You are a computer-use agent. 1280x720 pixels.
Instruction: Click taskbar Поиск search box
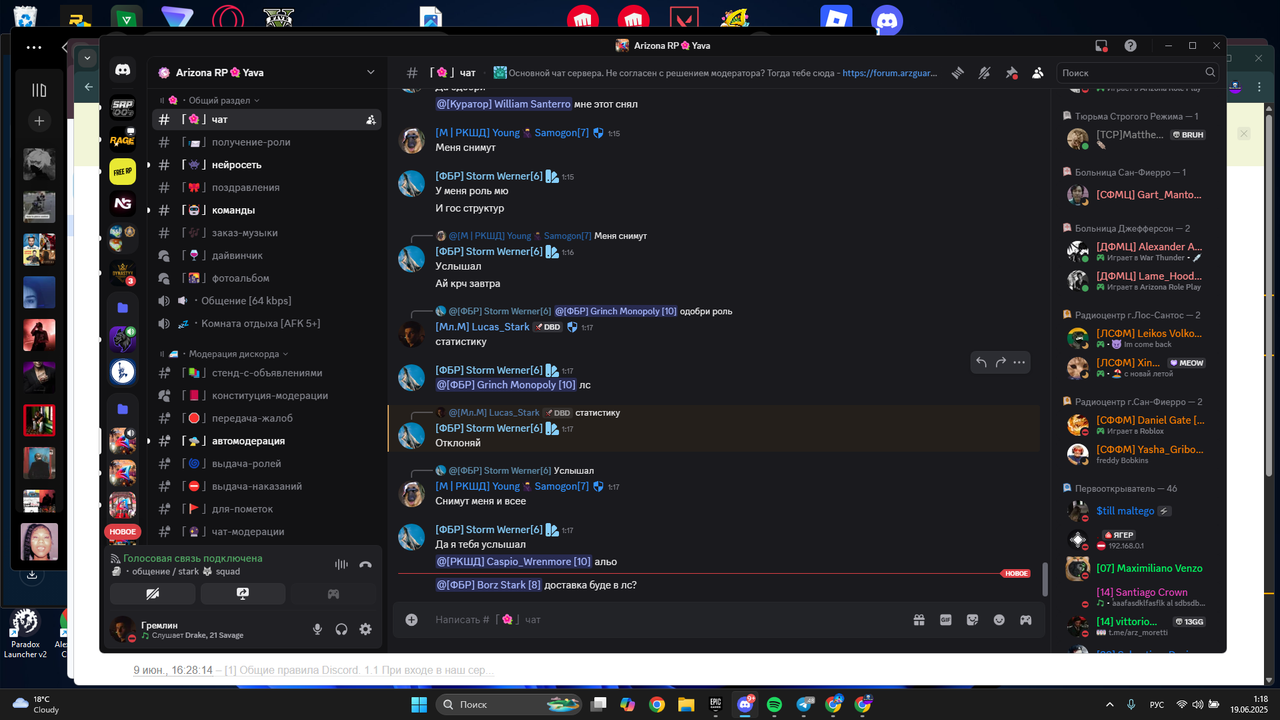(510, 705)
